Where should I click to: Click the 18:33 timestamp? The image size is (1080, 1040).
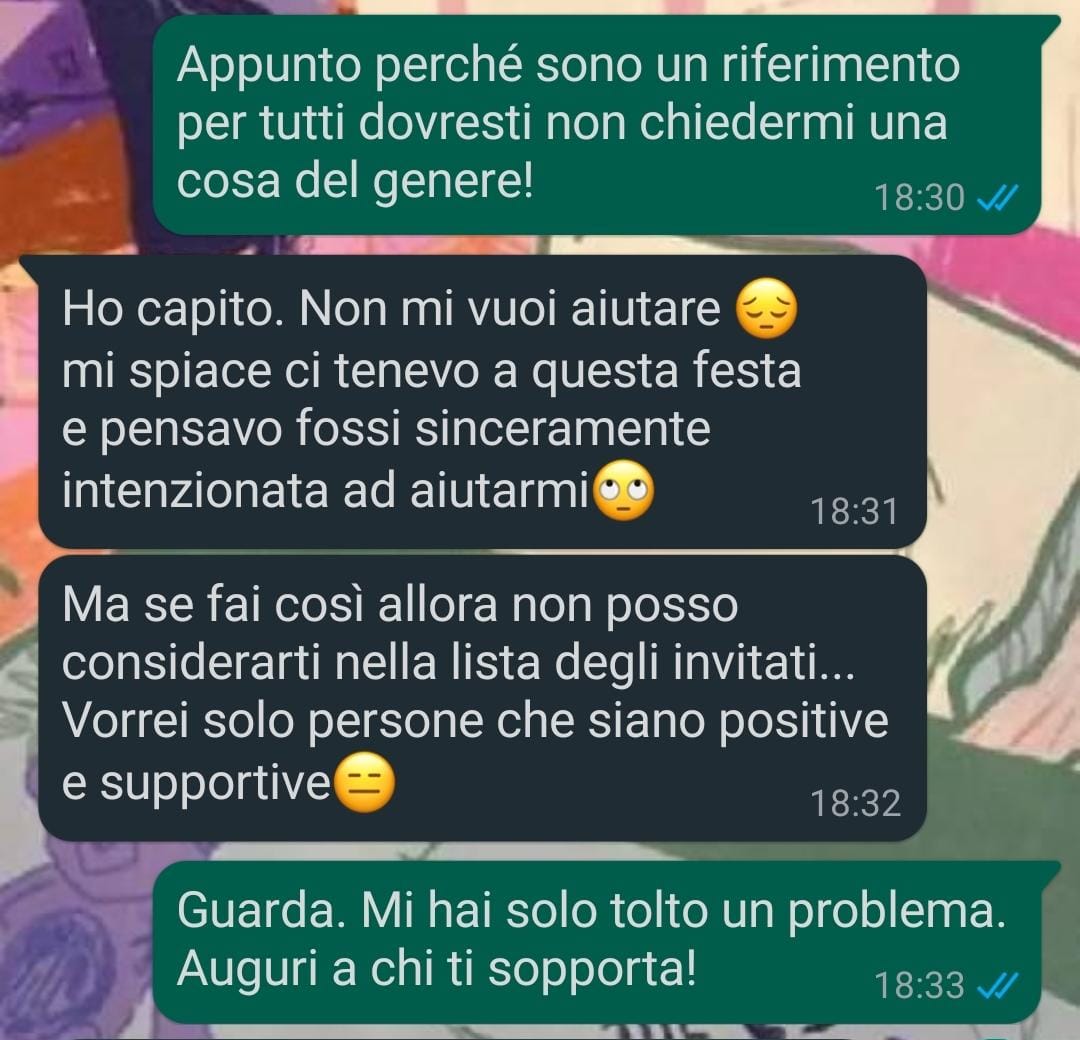pyautogui.click(x=920, y=986)
